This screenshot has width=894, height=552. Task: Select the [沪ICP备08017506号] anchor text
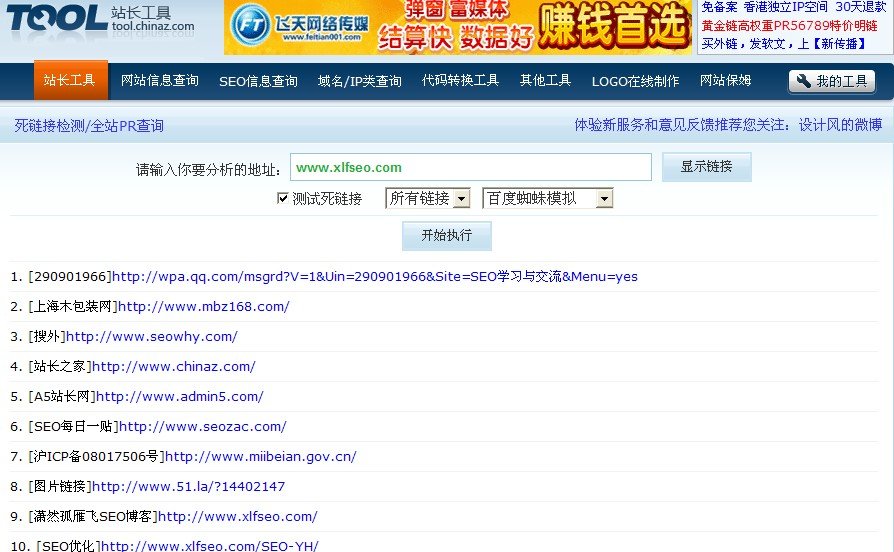coord(96,457)
